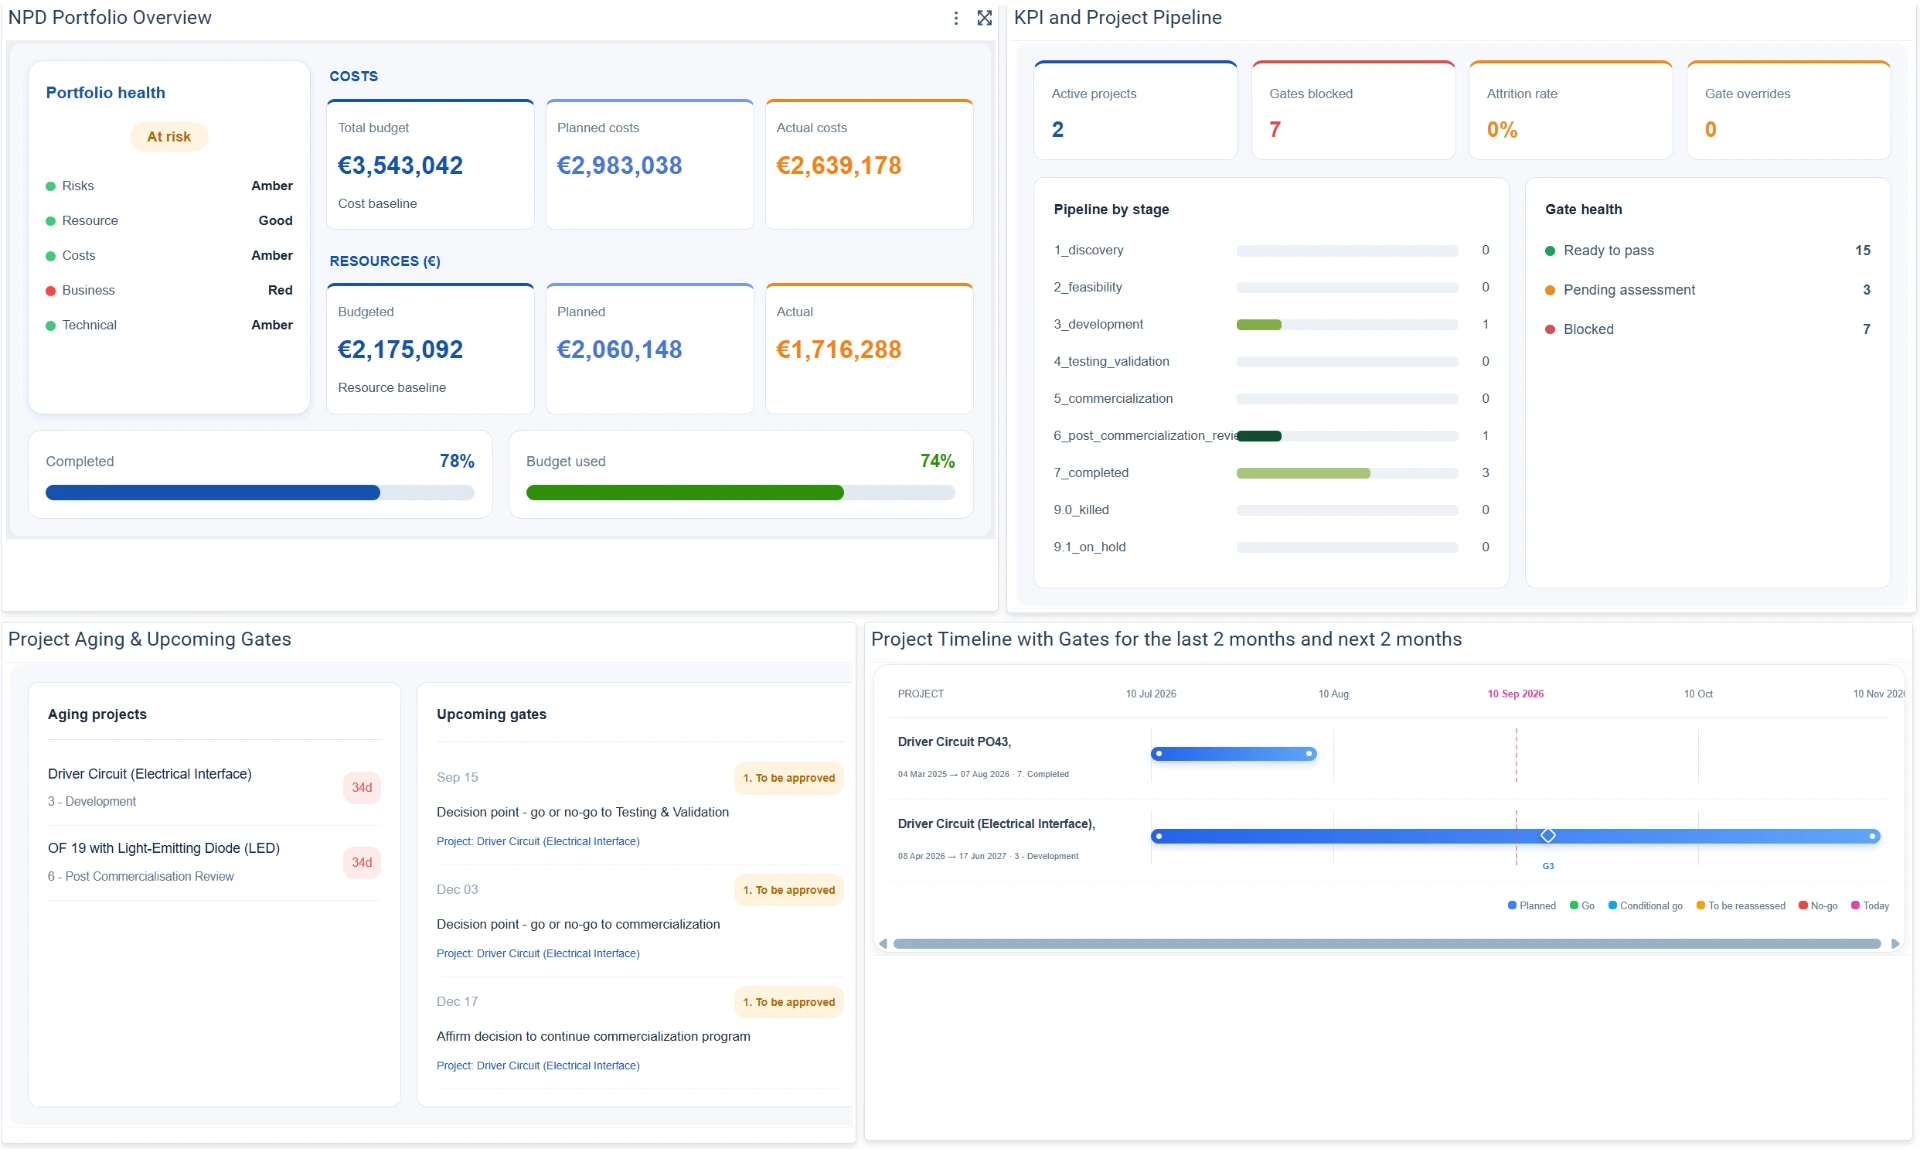This screenshot has width=1920, height=1149.
Task: Open Driver Circuit project link under Dec 03
Action: click(x=538, y=954)
